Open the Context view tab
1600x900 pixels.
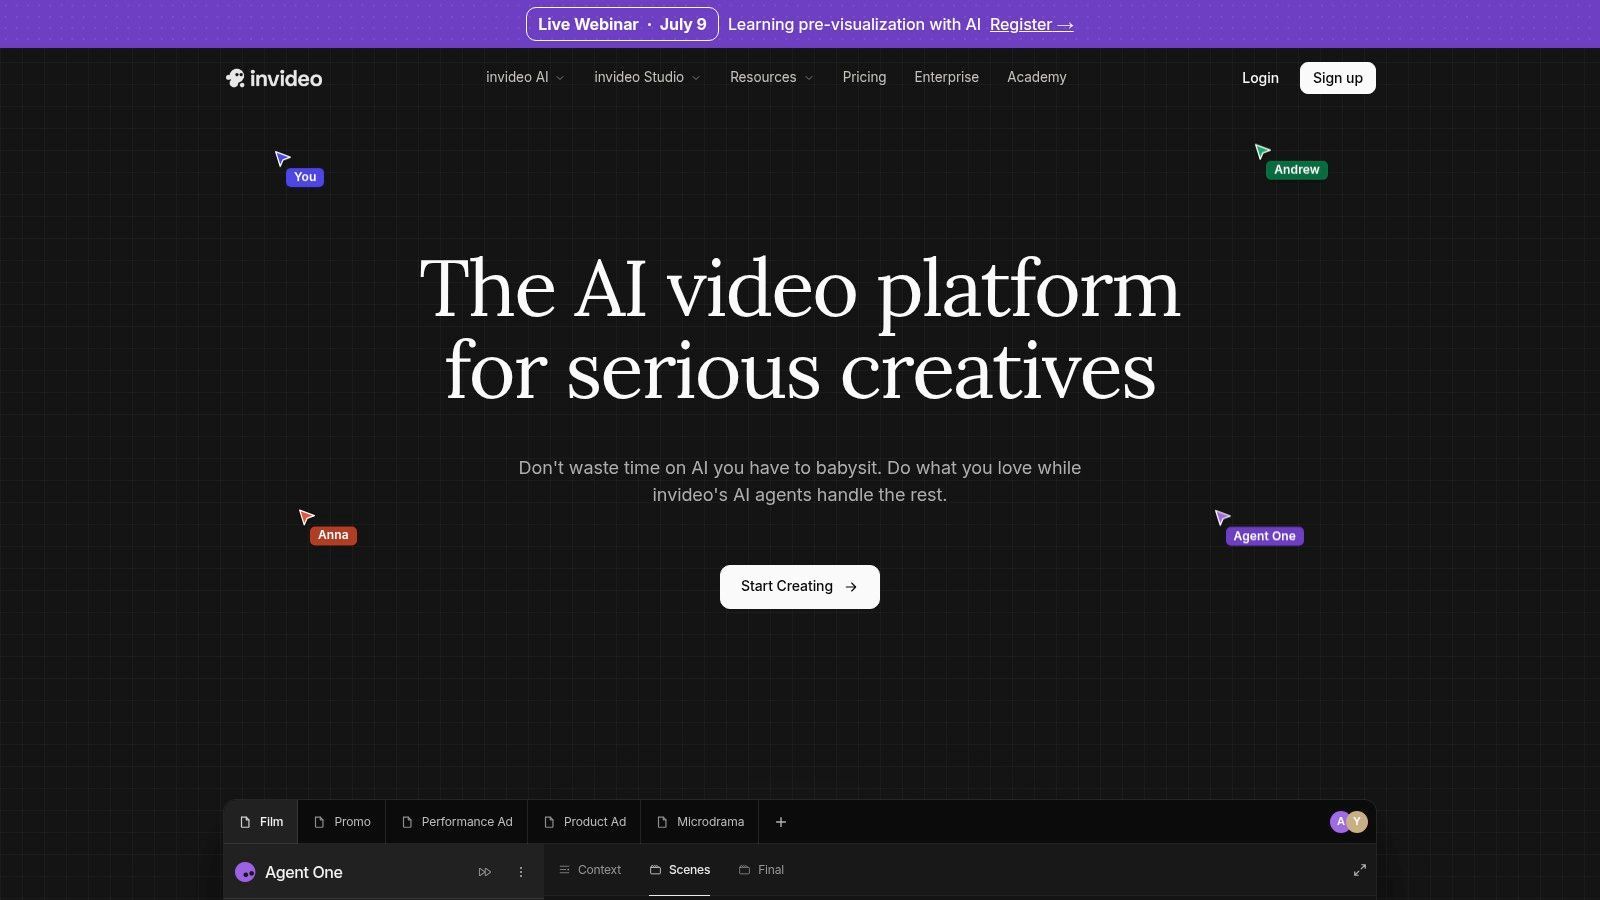tap(590, 870)
